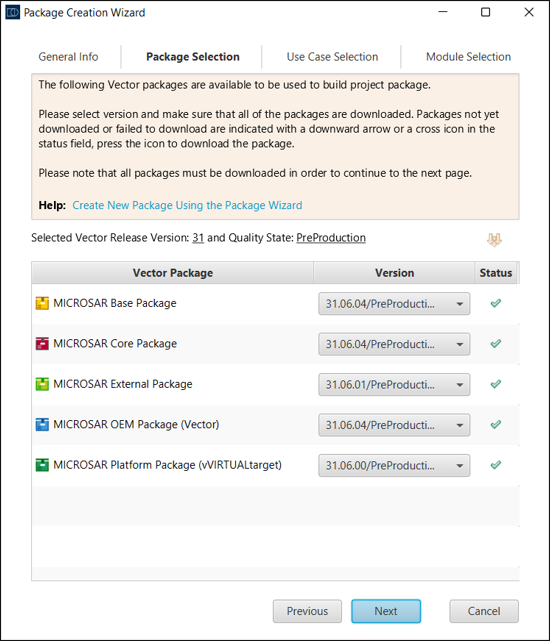
Task: Click the MICROSAR Platform Package dark green icon
Action: coord(42,465)
